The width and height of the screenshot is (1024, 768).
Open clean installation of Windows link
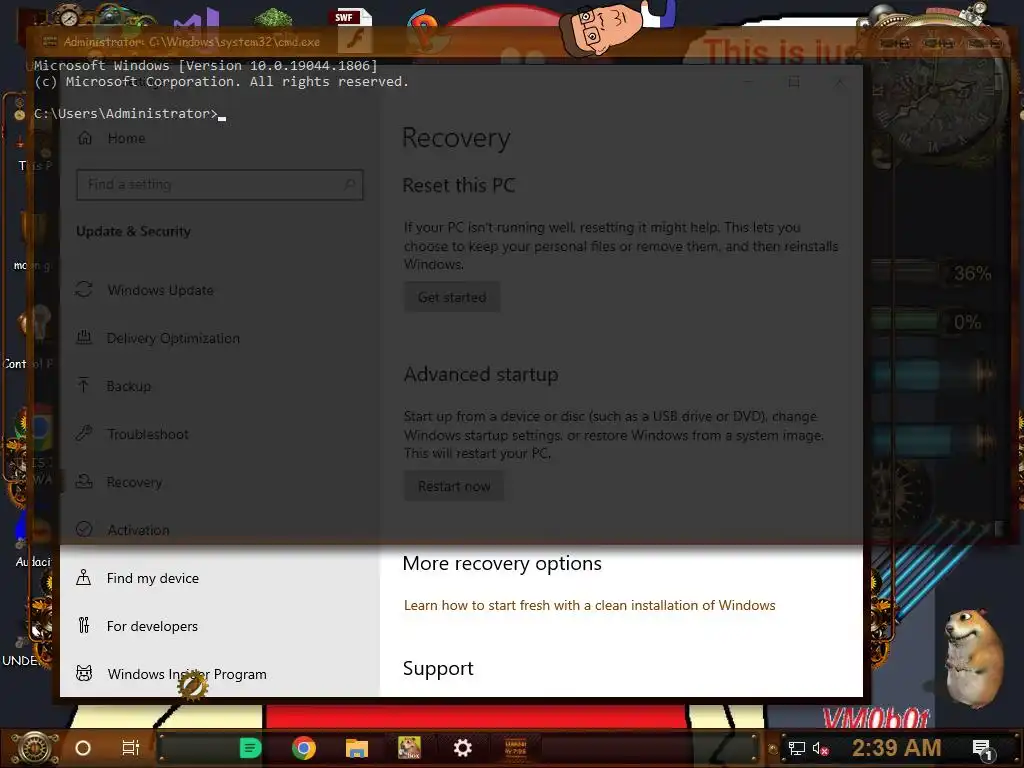point(589,605)
